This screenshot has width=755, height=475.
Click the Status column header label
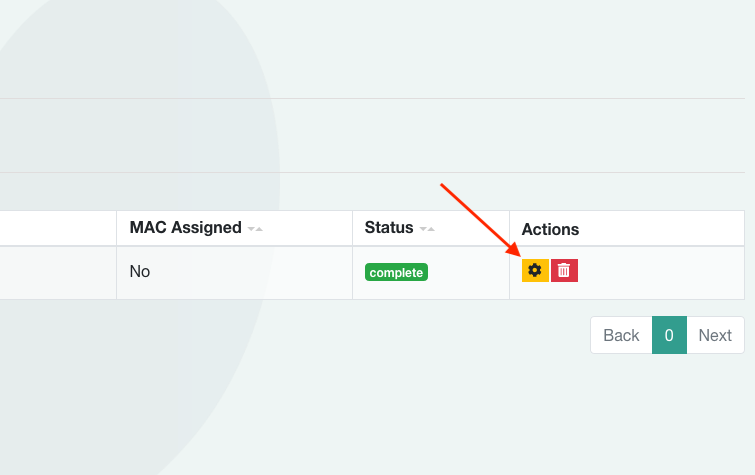pyautogui.click(x=389, y=228)
